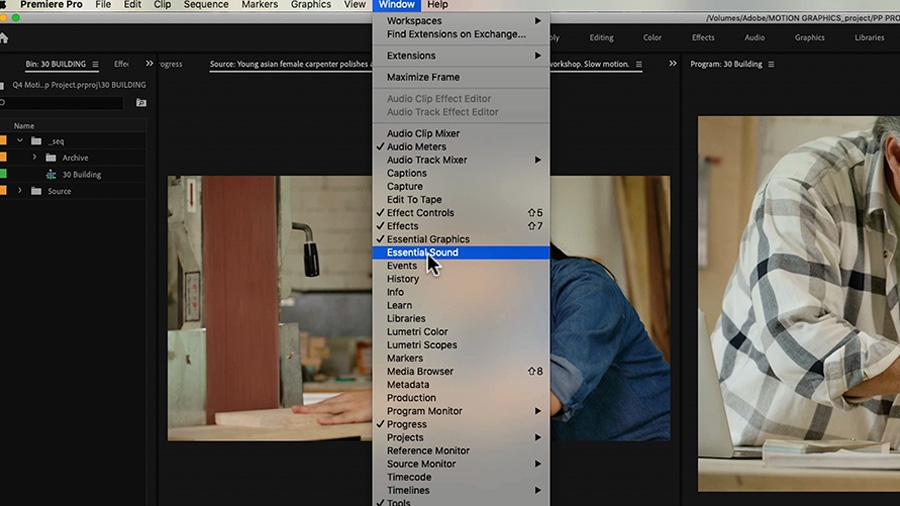Open the Extensions submenu
The image size is (900, 506).
(461, 56)
